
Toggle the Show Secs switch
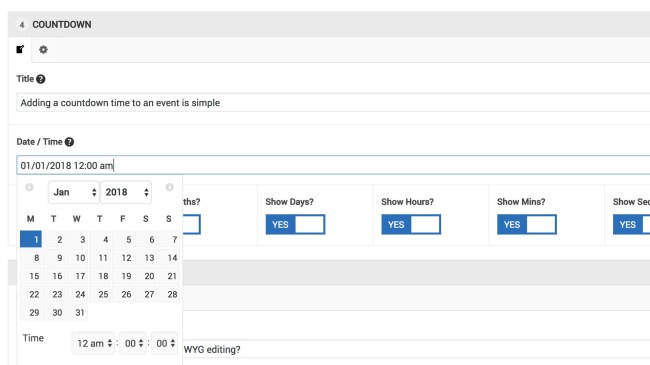[x=631, y=224]
